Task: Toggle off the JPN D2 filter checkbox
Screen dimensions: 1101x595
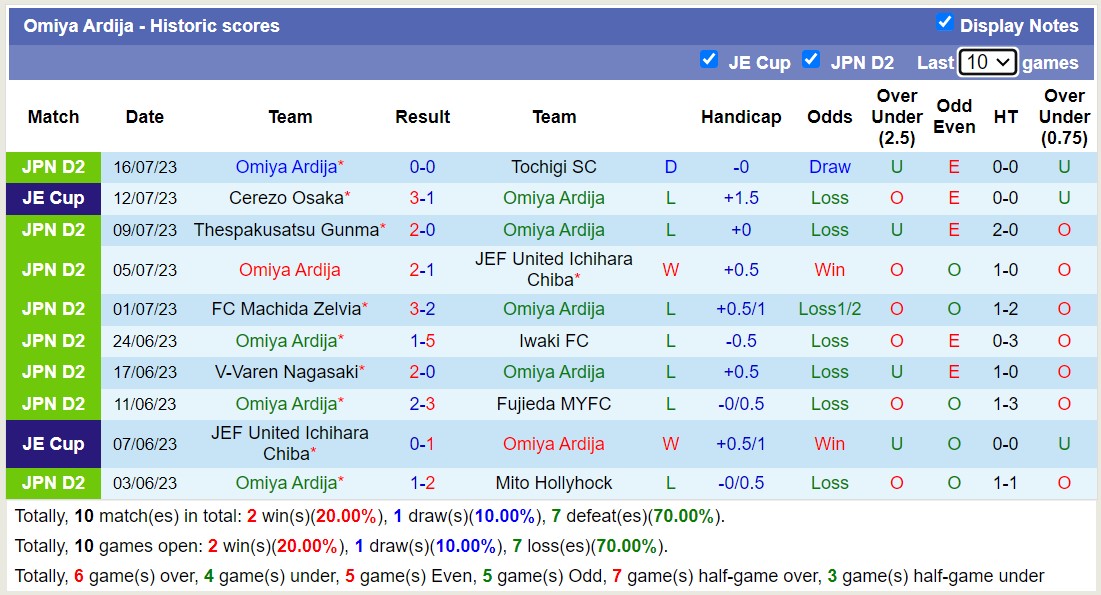Action: [811, 60]
